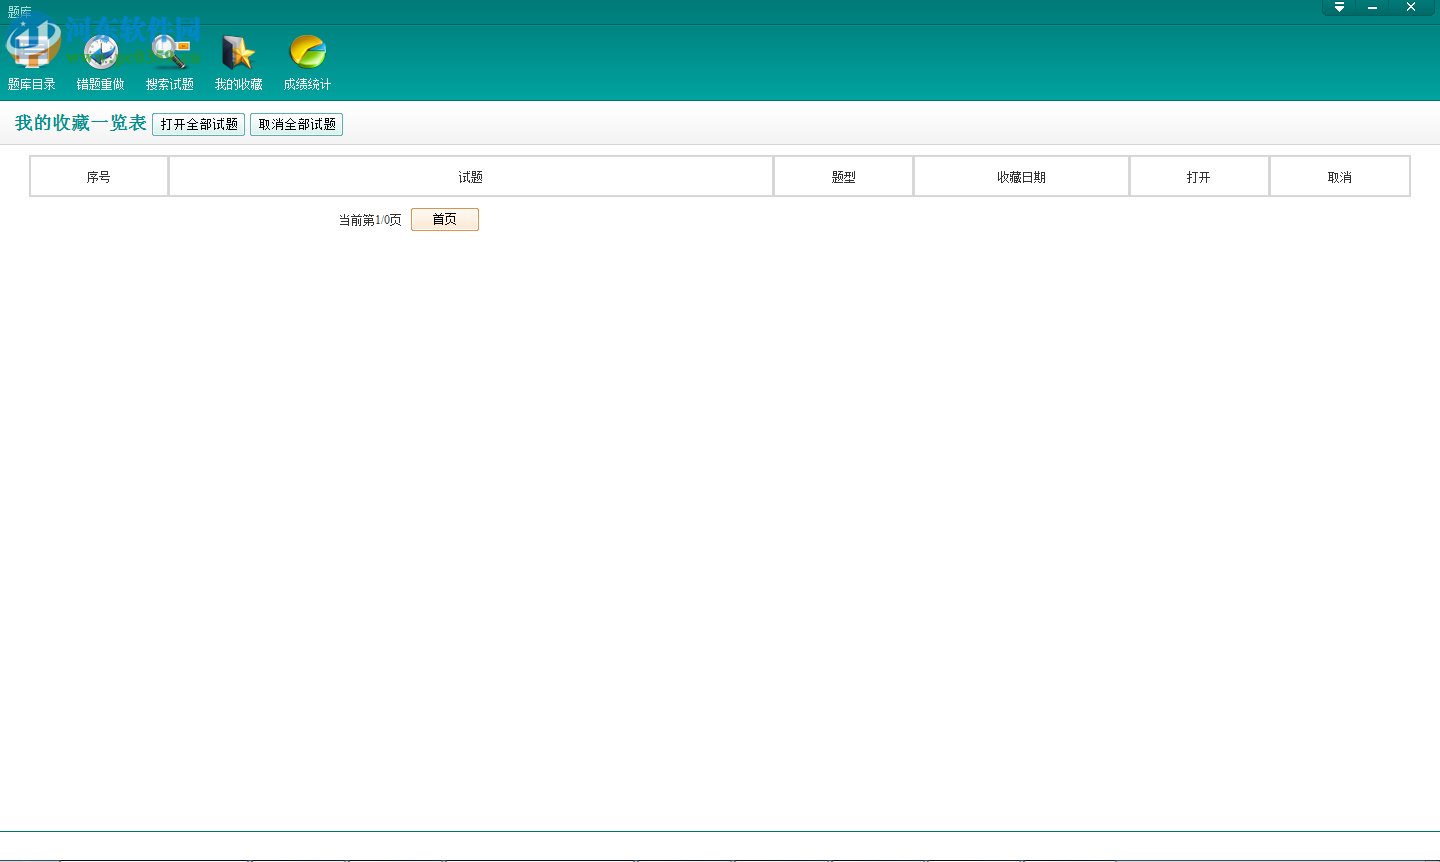
Task: Select the 打开 column header
Action: pyautogui.click(x=1199, y=177)
